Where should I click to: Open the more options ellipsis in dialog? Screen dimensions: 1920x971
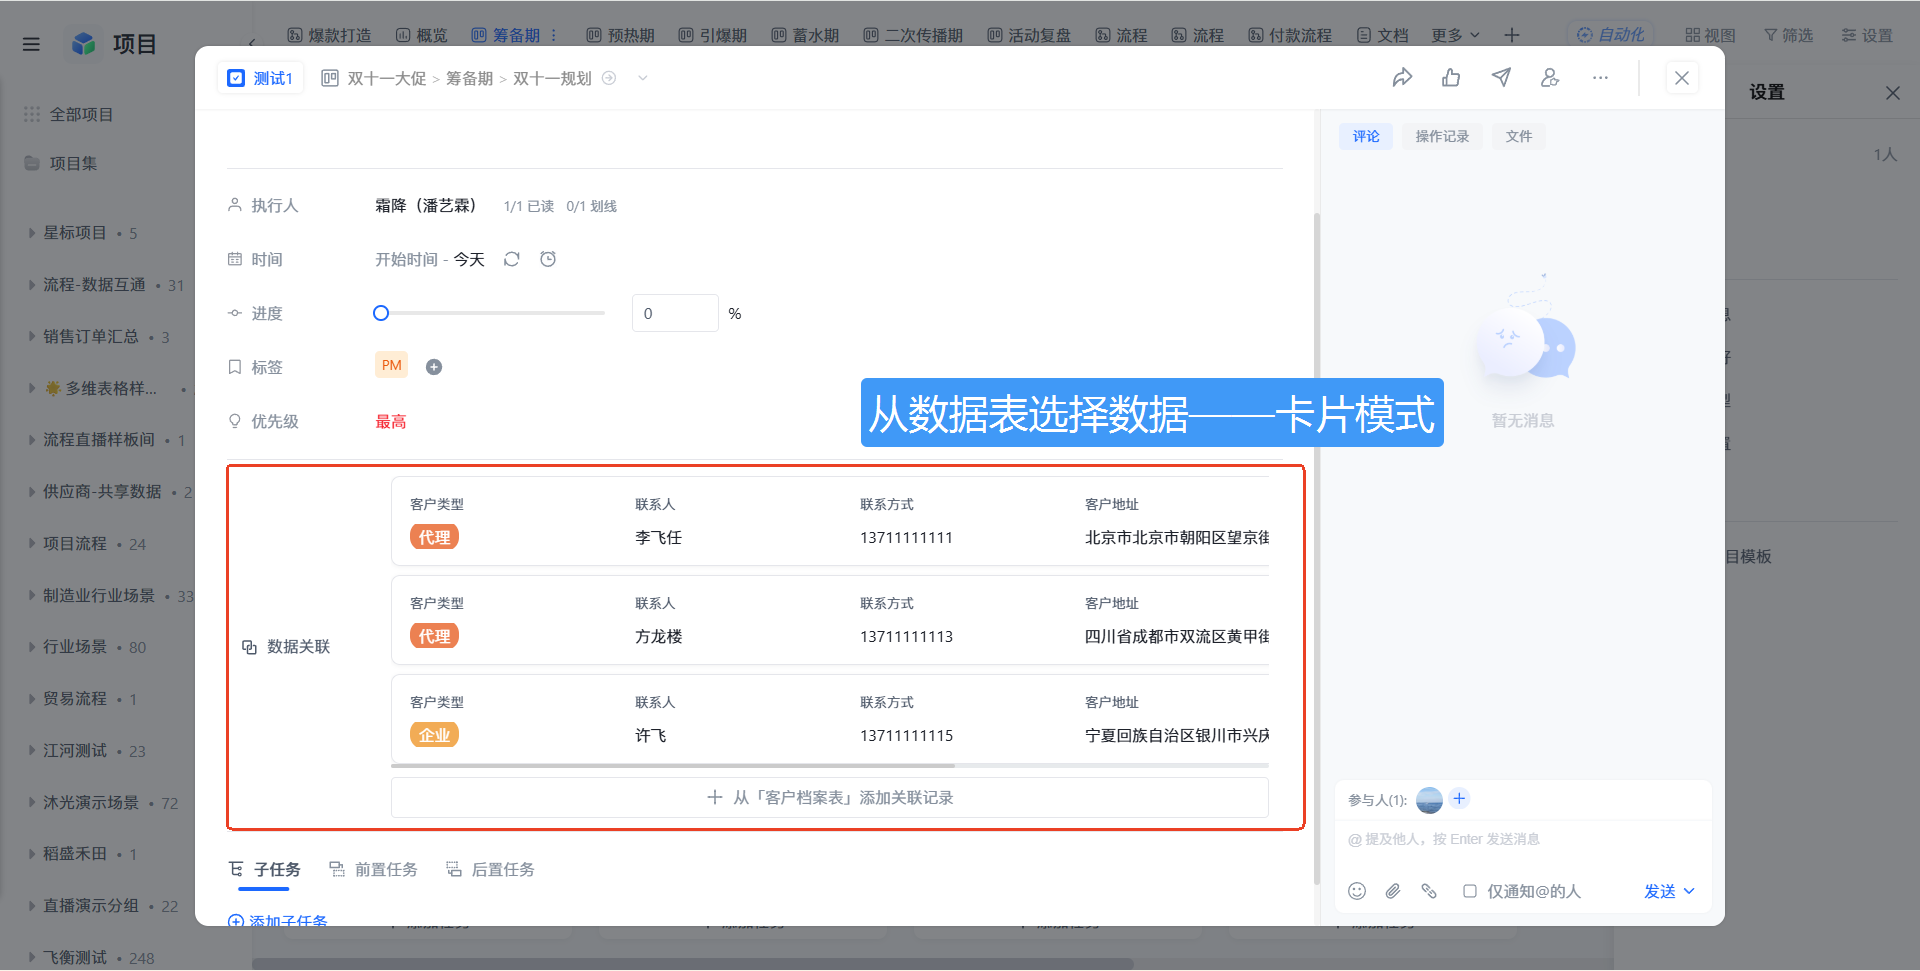(x=1600, y=78)
